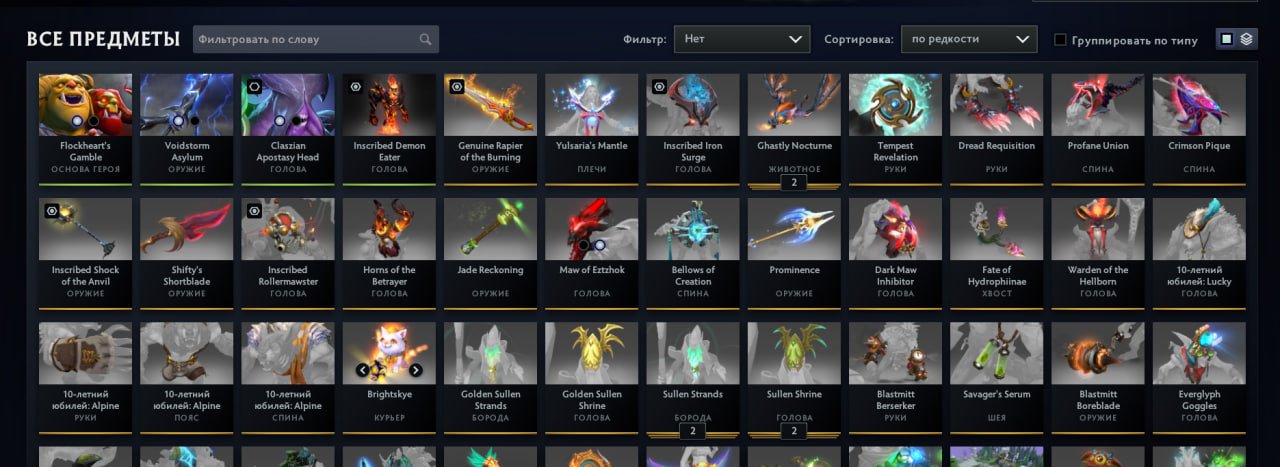1280x467 pixels.
Task: Click left arrow on Brightskye courier
Action: [x=363, y=370]
